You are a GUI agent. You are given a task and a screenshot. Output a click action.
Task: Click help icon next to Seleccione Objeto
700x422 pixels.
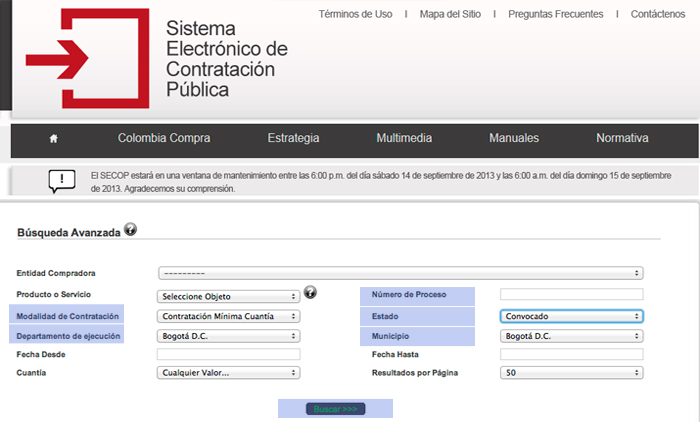(x=310, y=293)
